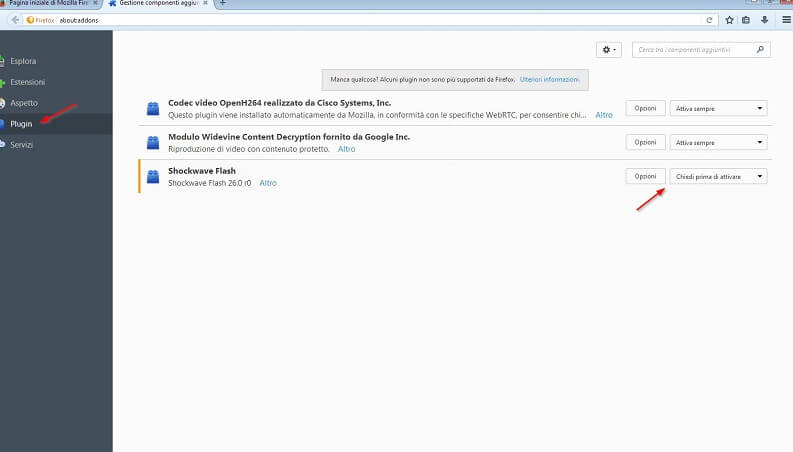The height and width of the screenshot is (452, 793).
Task: Click the Shockwave Flash 26.0 r0 version text
Action: click(209, 183)
